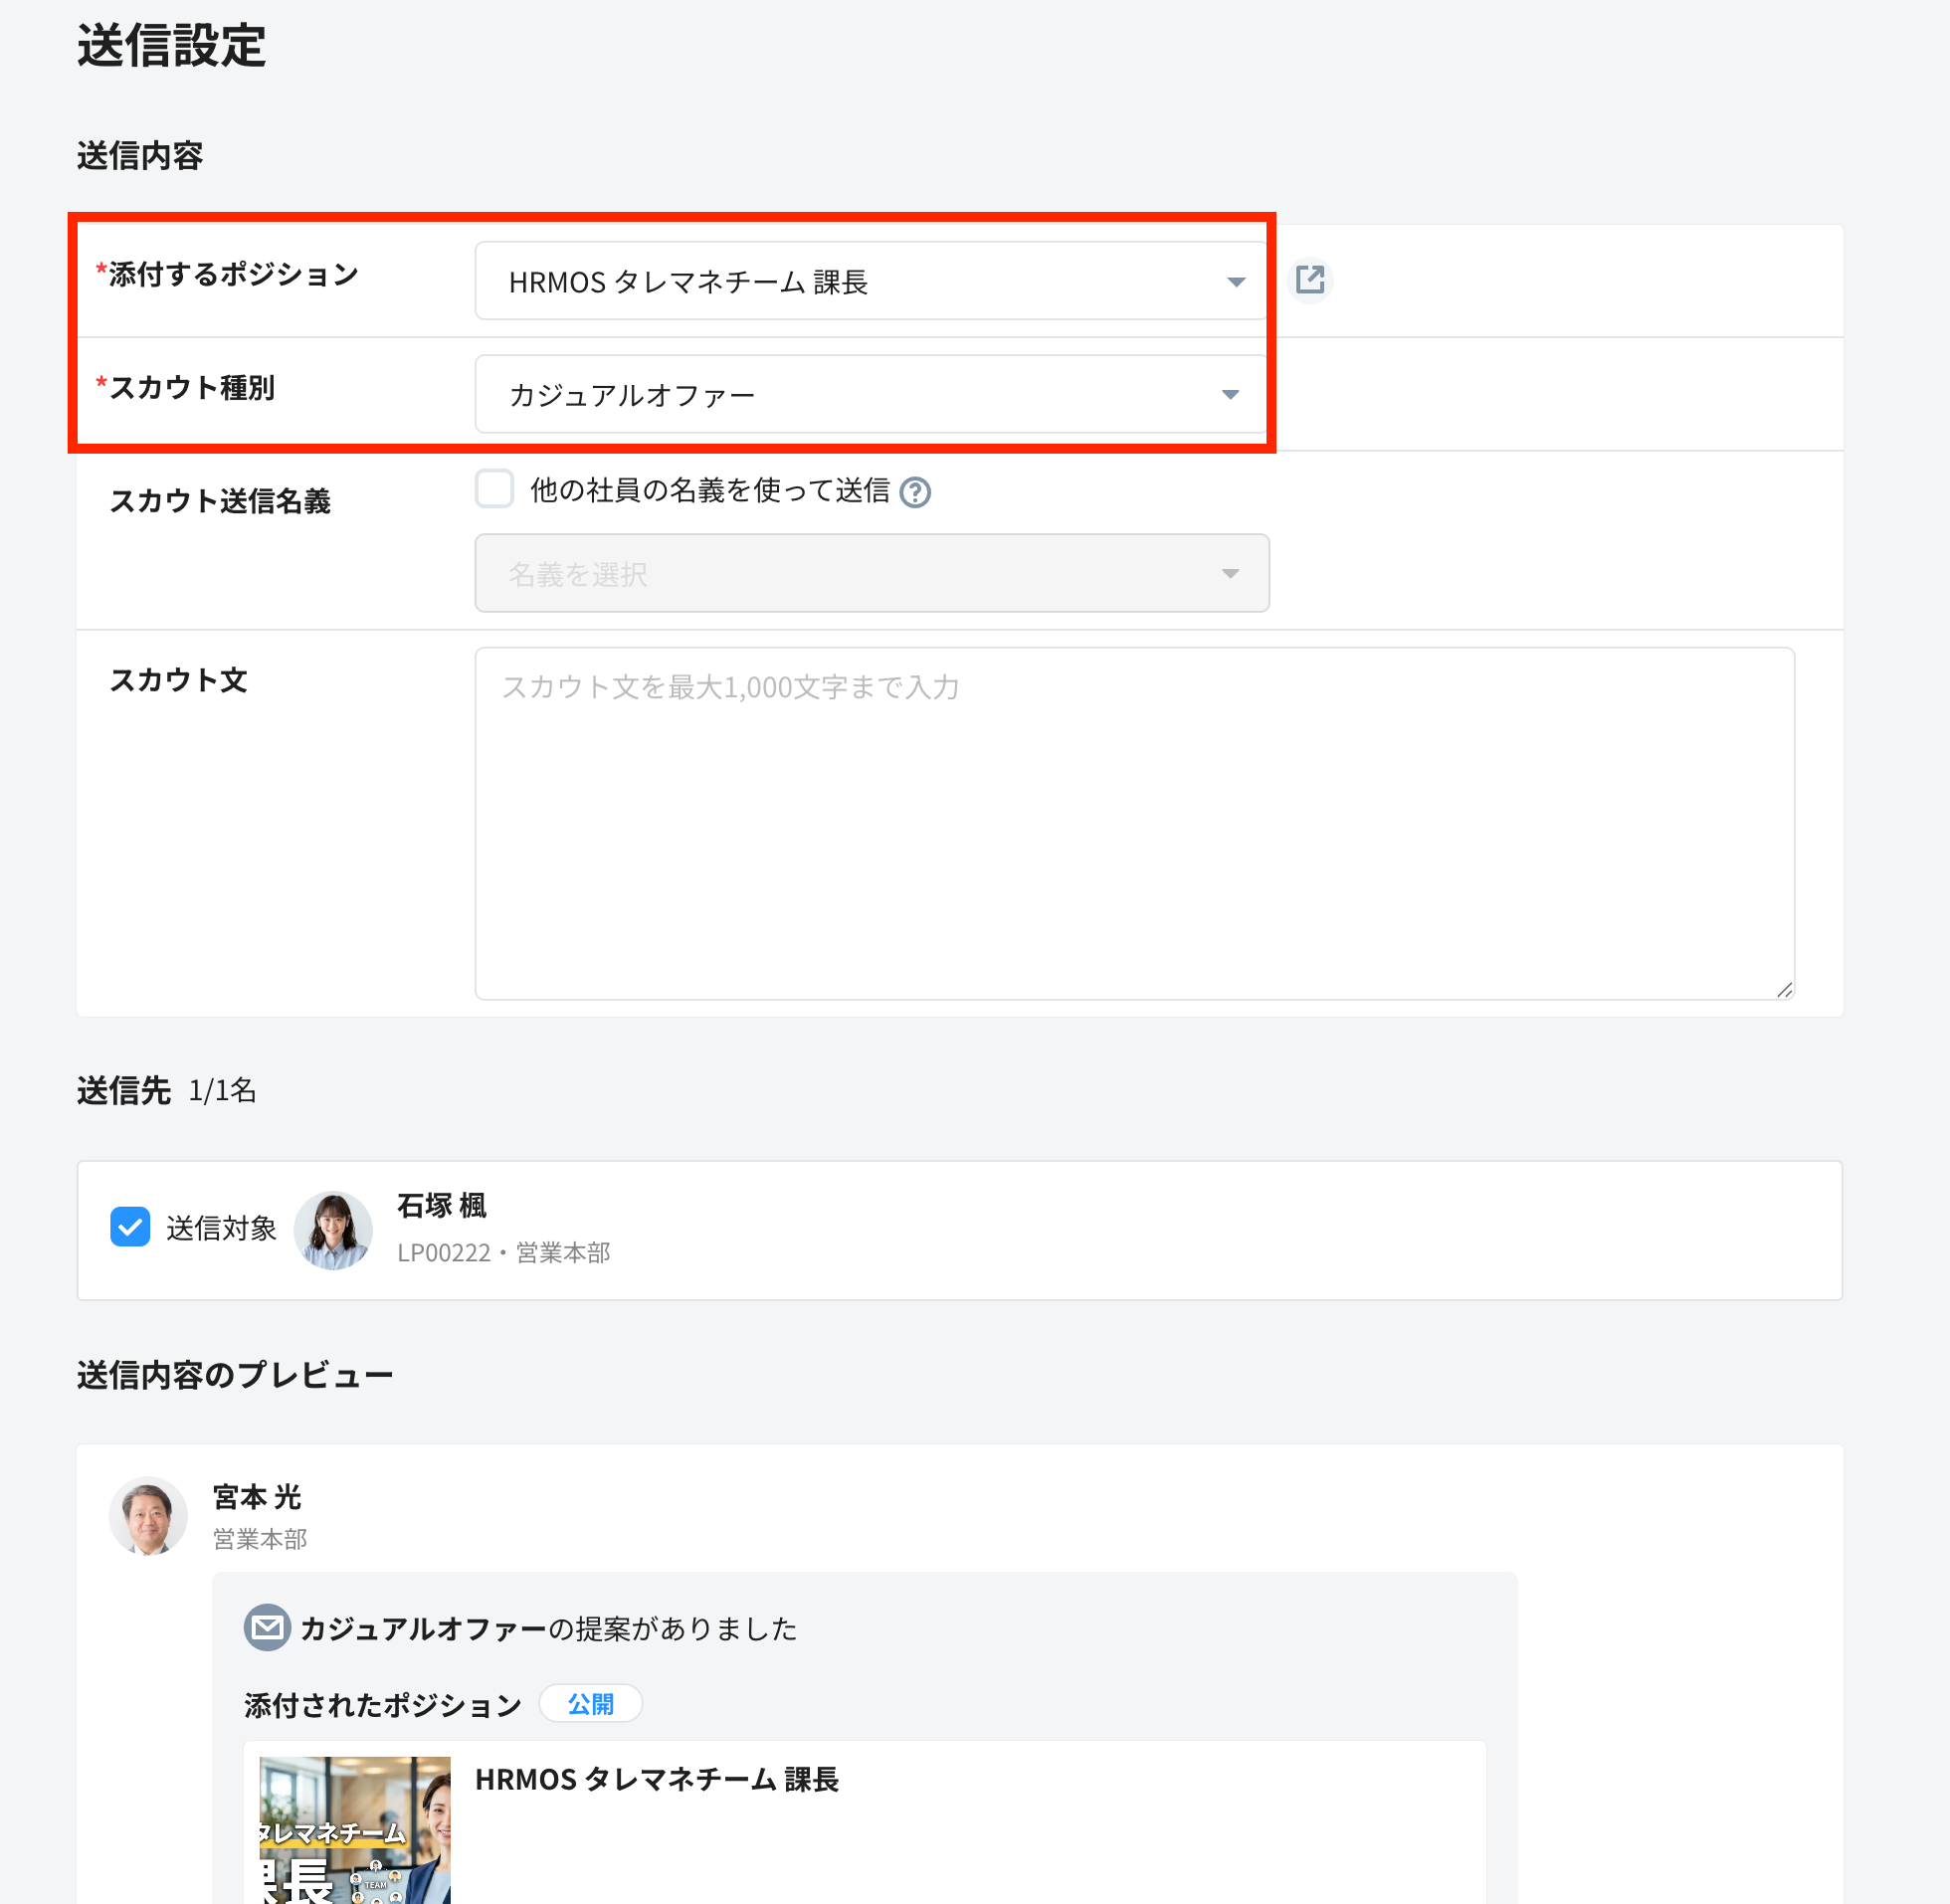Click the 送信設定 page heading
The image size is (1950, 1904).
click(x=172, y=46)
